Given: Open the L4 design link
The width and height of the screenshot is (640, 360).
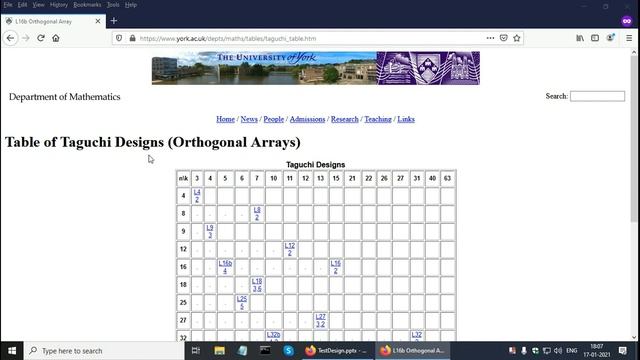Looking at the screenshot, I should [197, 196].
